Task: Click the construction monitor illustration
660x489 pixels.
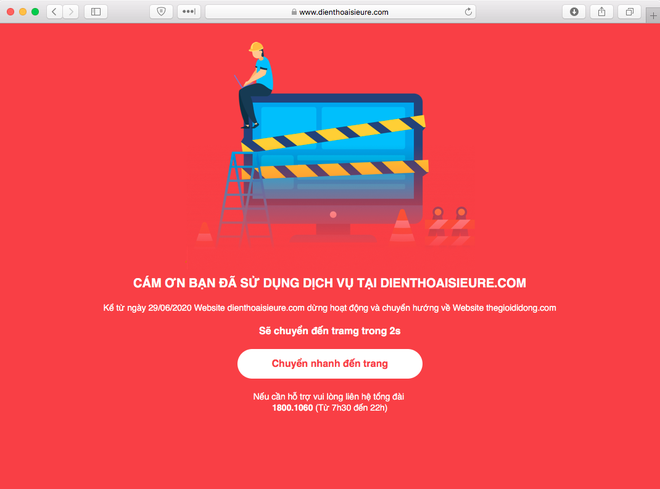Action: coord(333,164)
